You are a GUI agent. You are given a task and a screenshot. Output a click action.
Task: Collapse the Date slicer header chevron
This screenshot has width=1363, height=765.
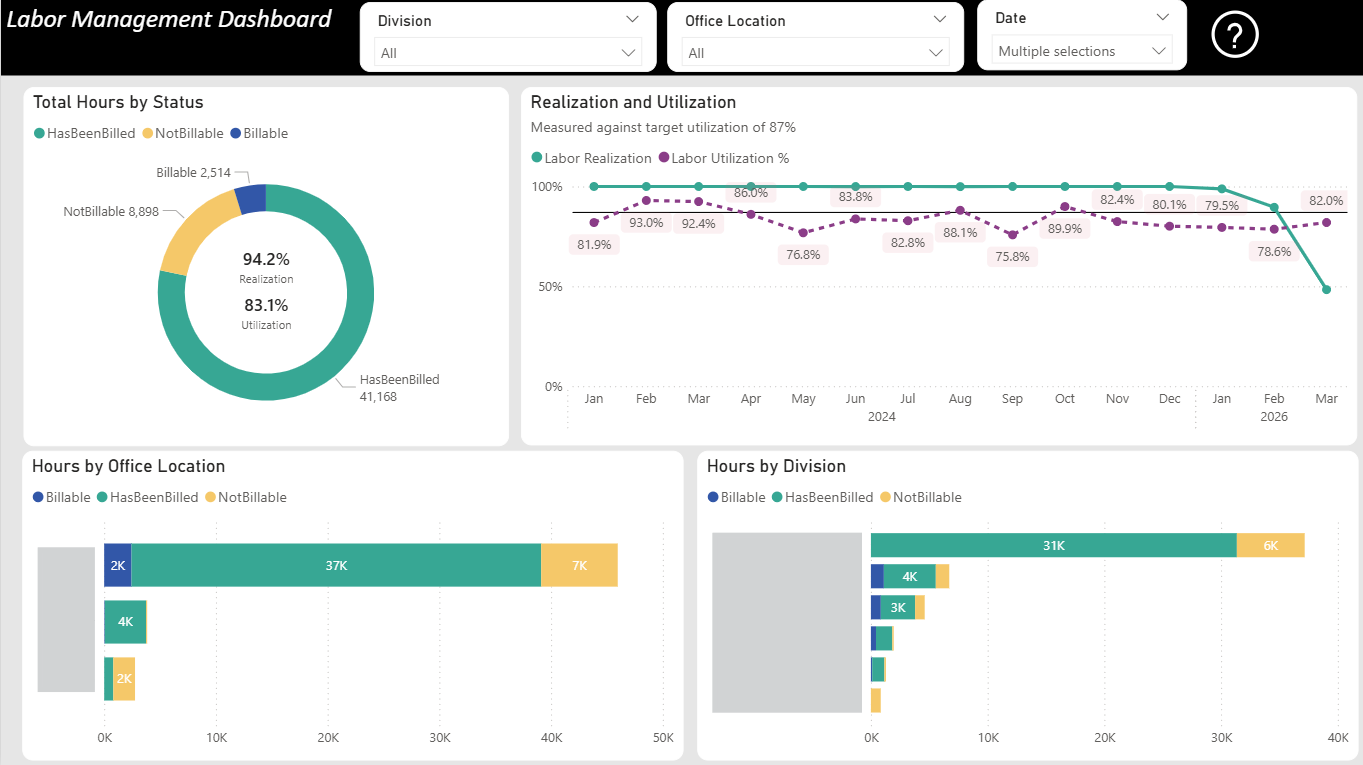click(x=1162, y=17)
